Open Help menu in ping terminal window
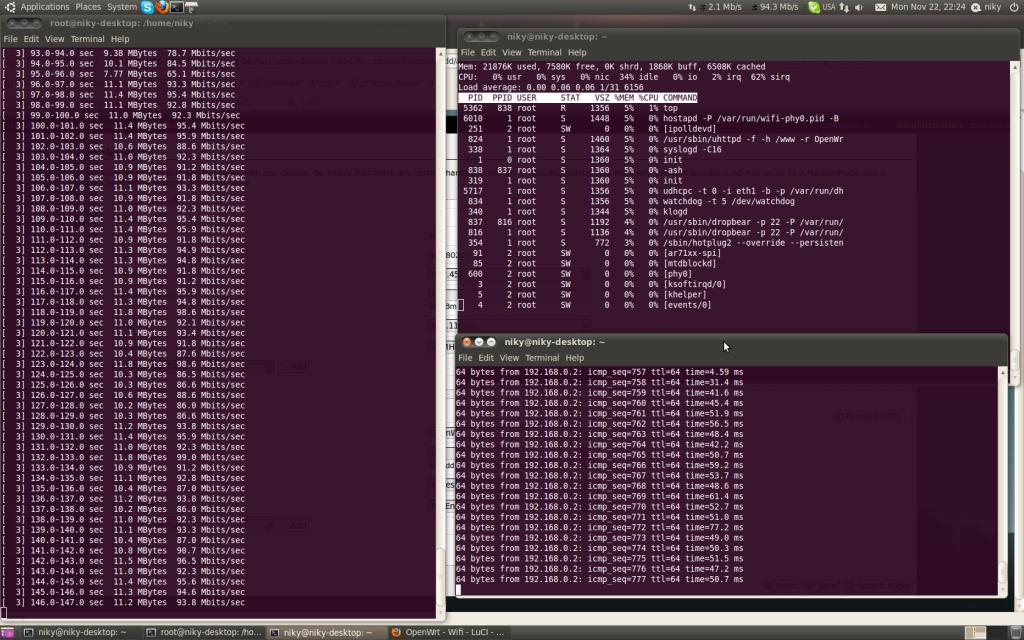1024x640 pixels. (x=574, y=357)
